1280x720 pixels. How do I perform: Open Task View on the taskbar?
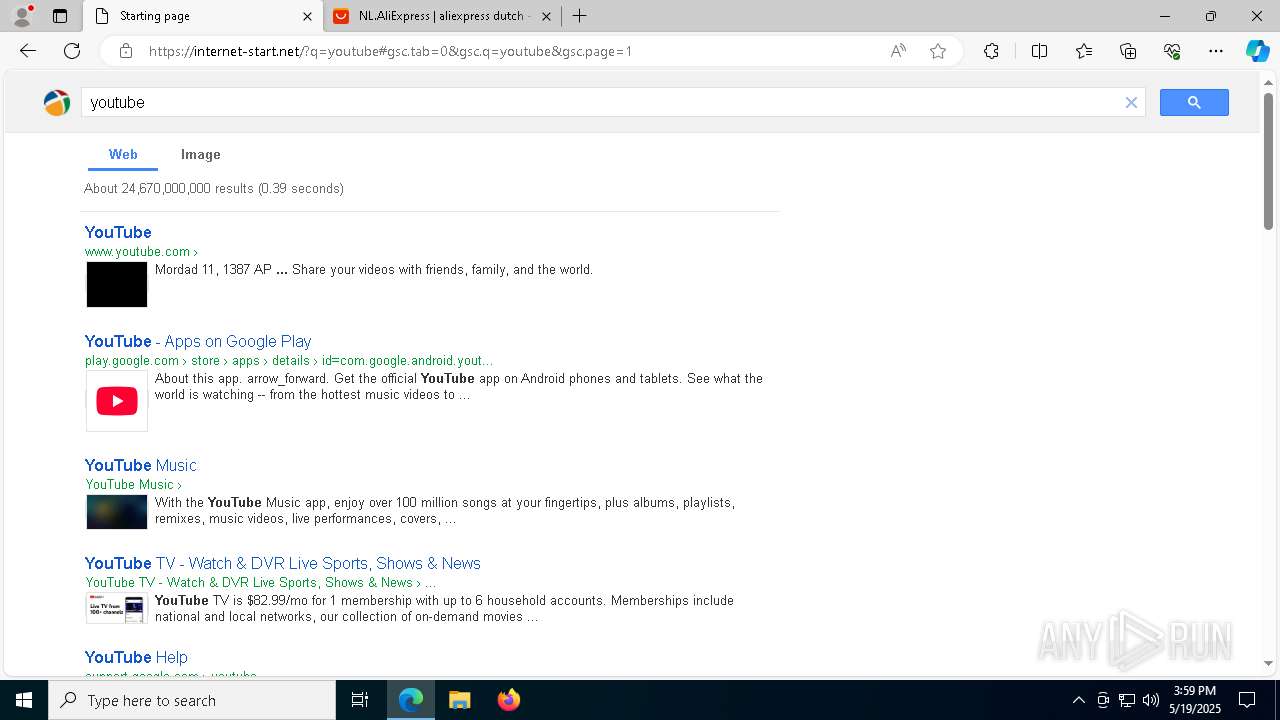(360, 700)
